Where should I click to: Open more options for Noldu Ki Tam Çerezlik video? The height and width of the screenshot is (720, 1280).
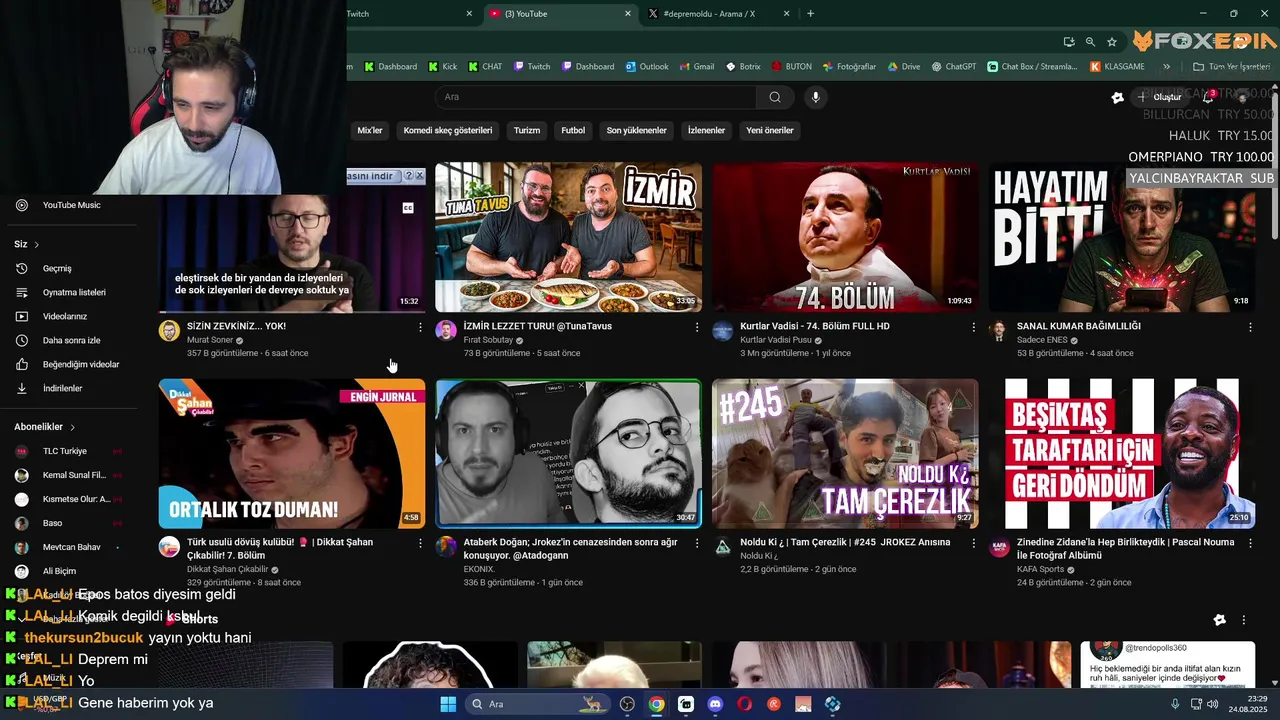974,543
